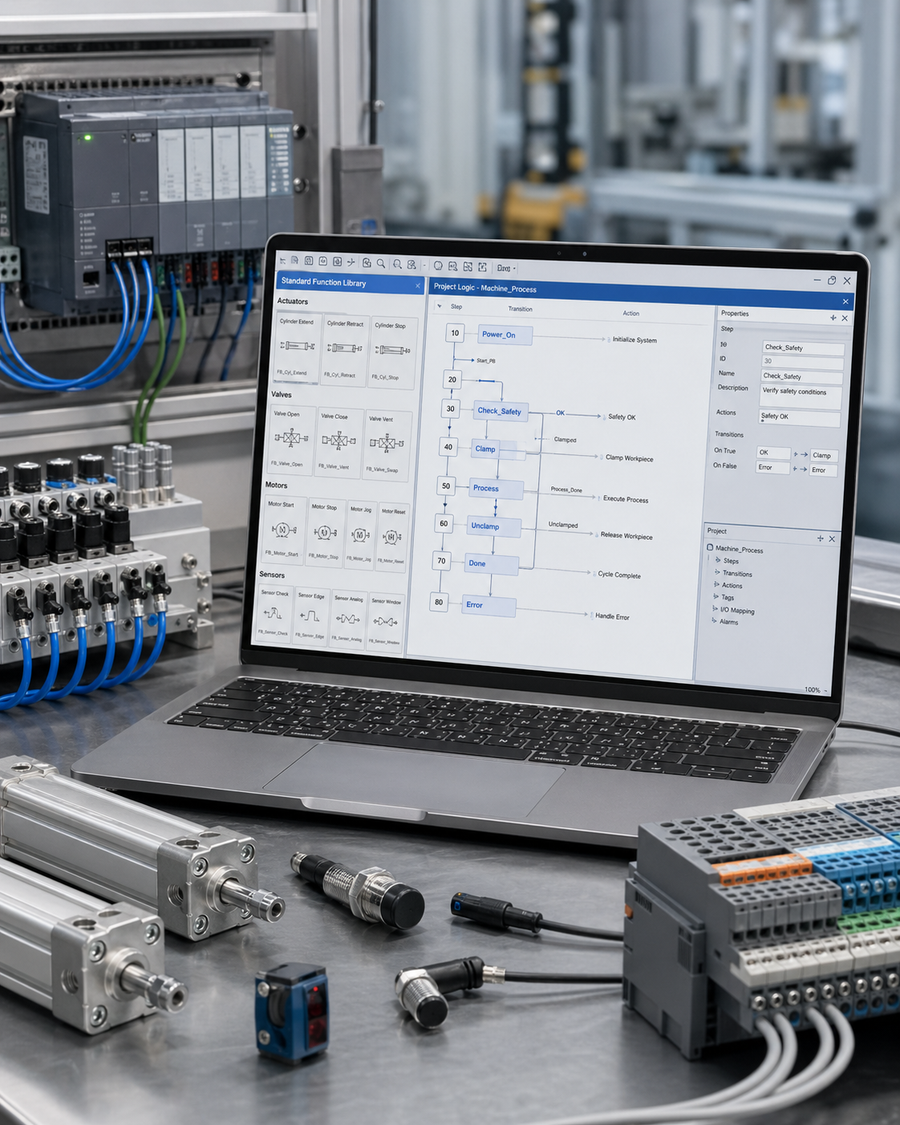Select the Error step in the diagram
This screenshot has height=1125, width=900.
click(489, 606)
